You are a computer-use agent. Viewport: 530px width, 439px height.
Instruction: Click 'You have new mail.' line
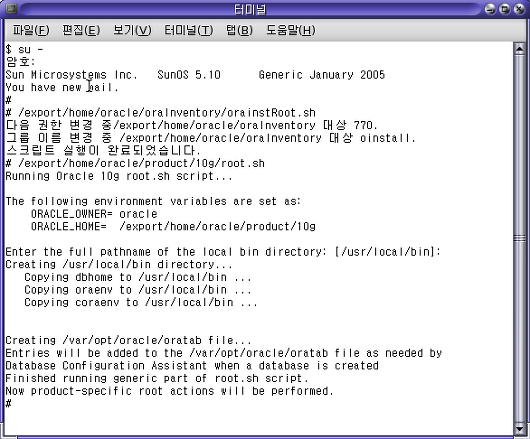62,88
